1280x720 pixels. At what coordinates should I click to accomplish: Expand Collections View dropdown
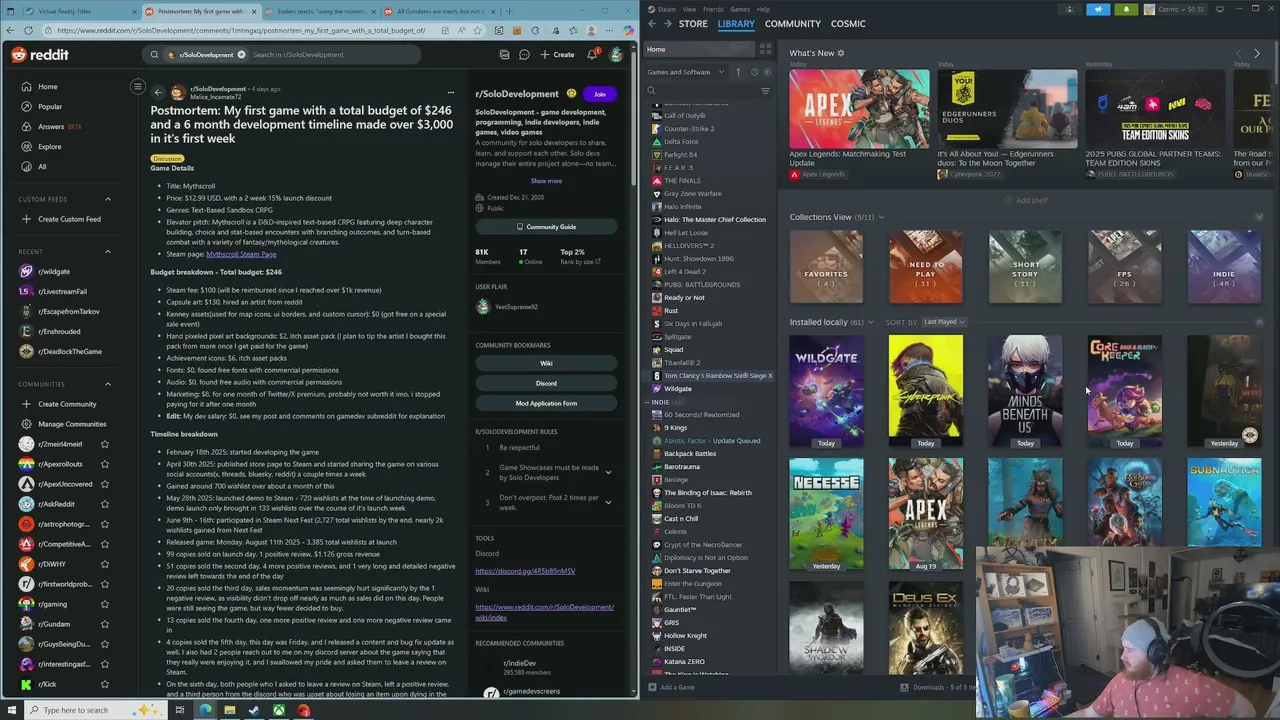point(881,217)
